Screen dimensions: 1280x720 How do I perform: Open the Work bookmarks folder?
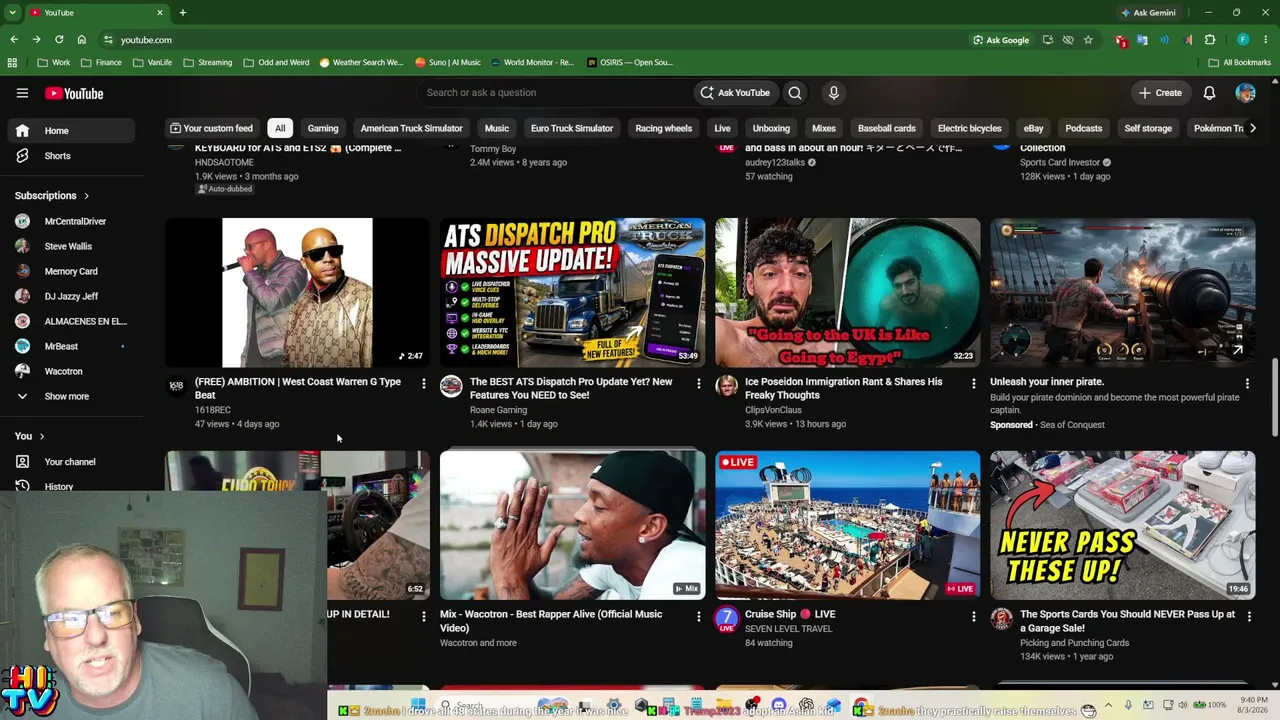pos(53,62)
